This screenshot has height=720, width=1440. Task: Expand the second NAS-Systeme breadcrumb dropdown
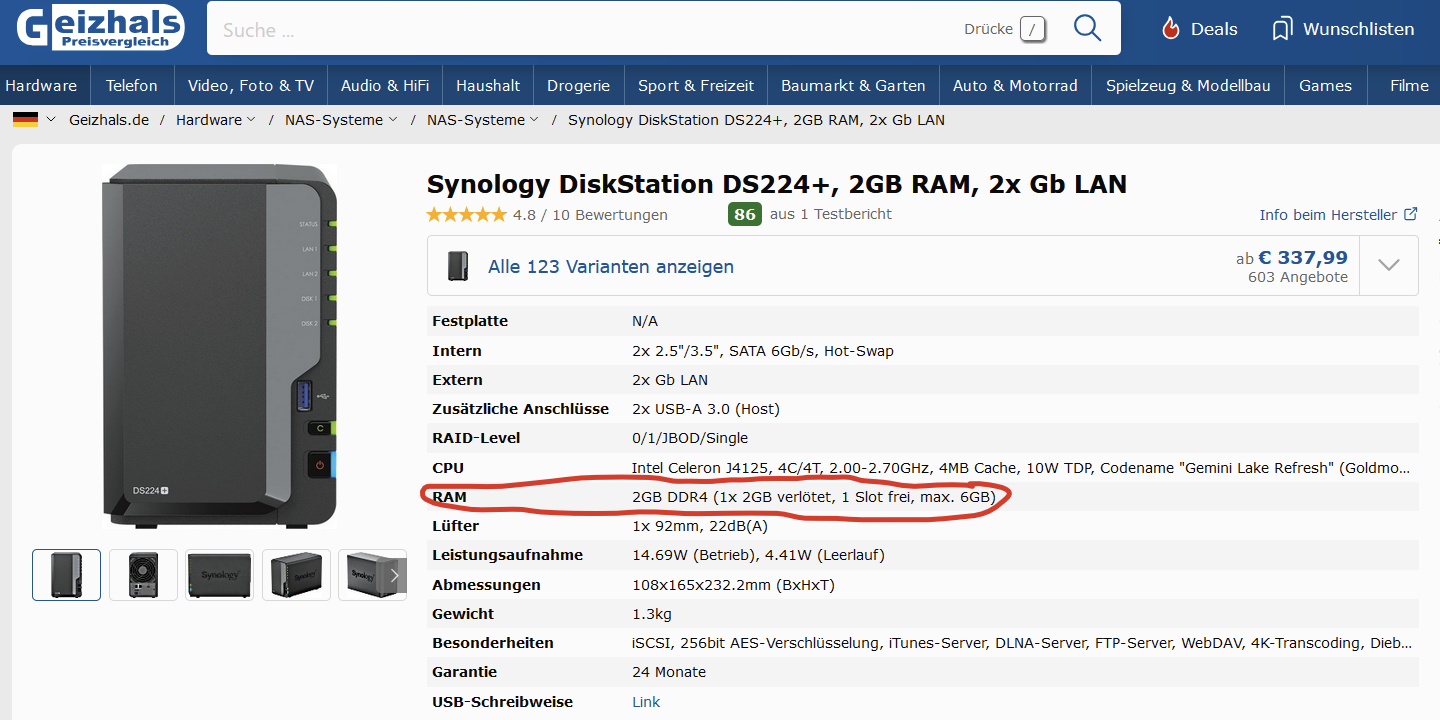click(x=534, y=120)
